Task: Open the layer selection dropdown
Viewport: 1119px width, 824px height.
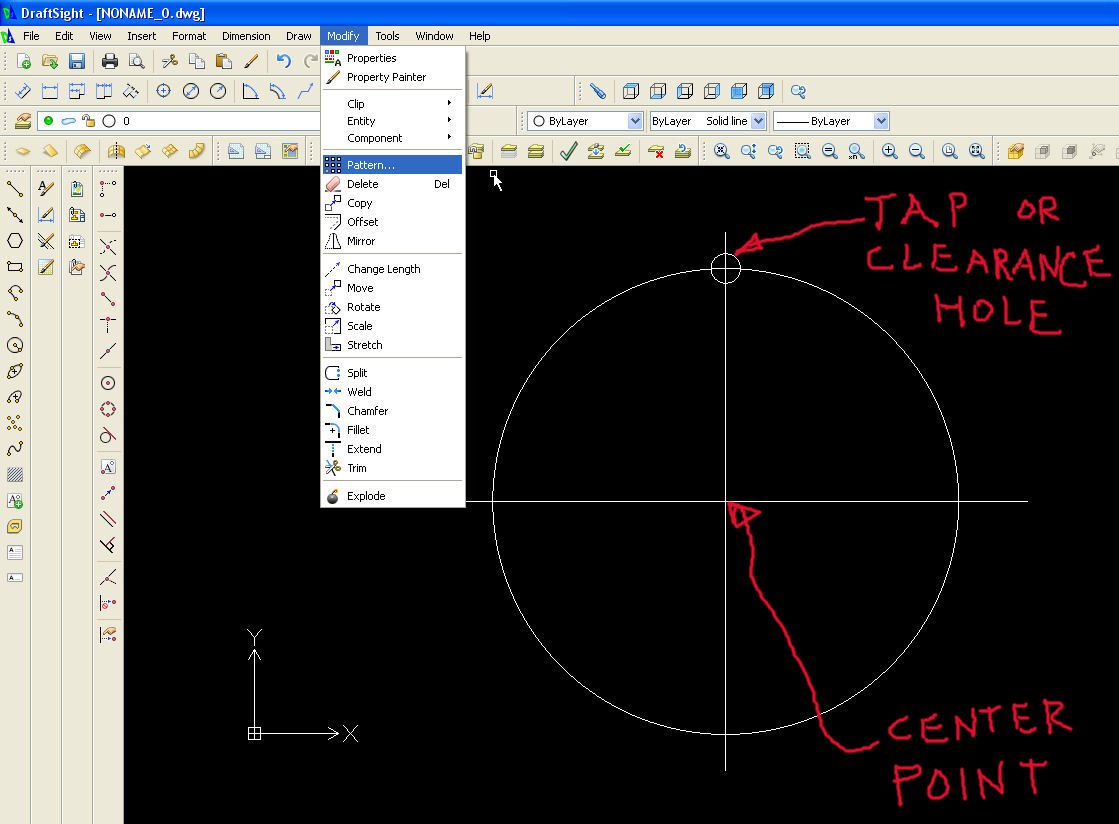Action: (x=178, y=121)
